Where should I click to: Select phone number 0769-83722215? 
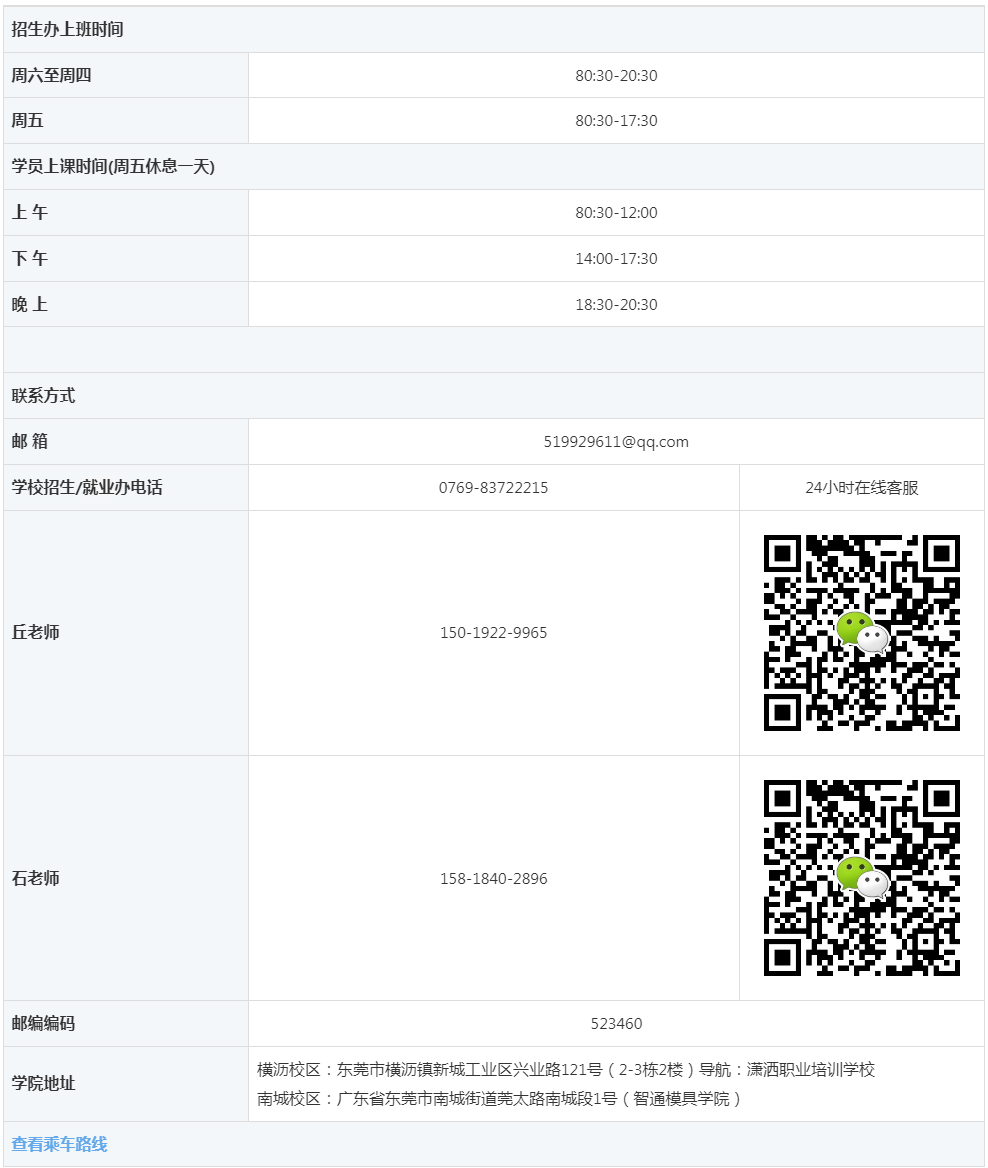click(x=493, y=488)
